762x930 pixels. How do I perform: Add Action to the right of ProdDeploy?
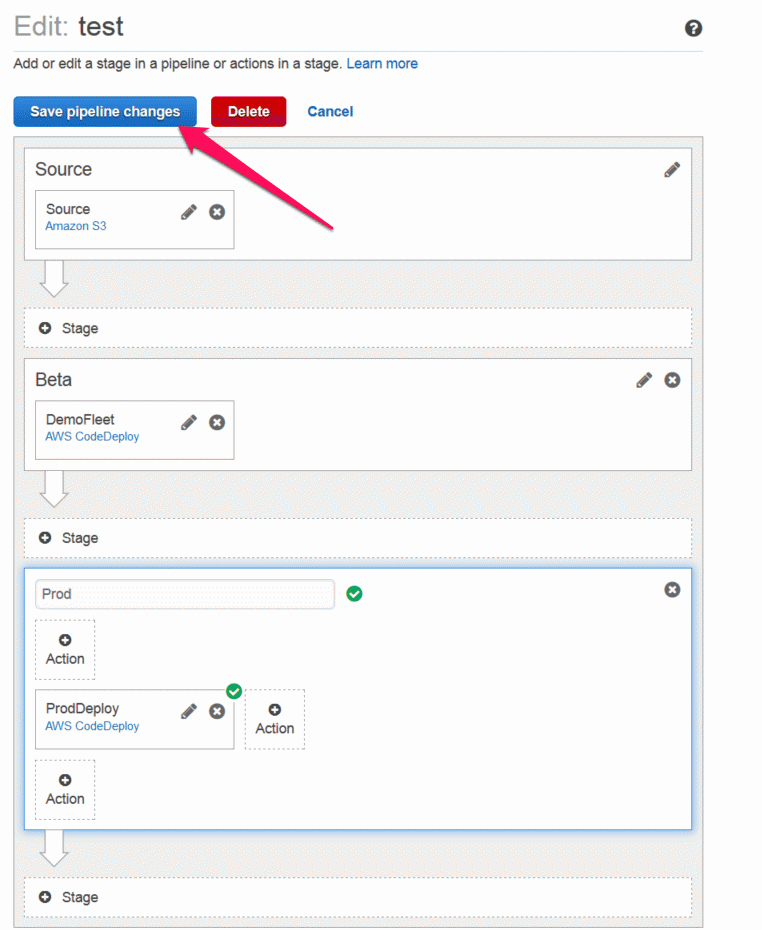[275, 719]
